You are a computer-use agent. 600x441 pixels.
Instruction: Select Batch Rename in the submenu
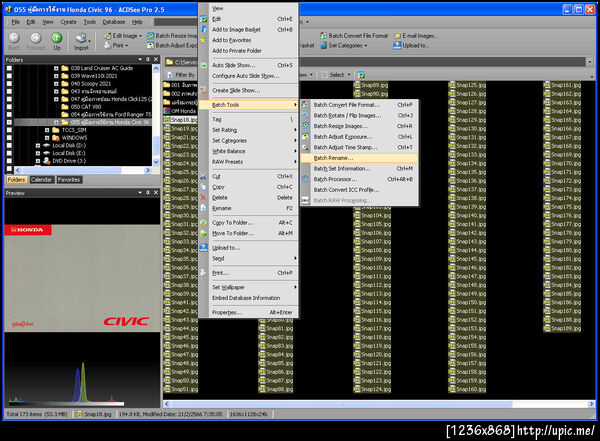pyautogui.click(x=359, y=158)
